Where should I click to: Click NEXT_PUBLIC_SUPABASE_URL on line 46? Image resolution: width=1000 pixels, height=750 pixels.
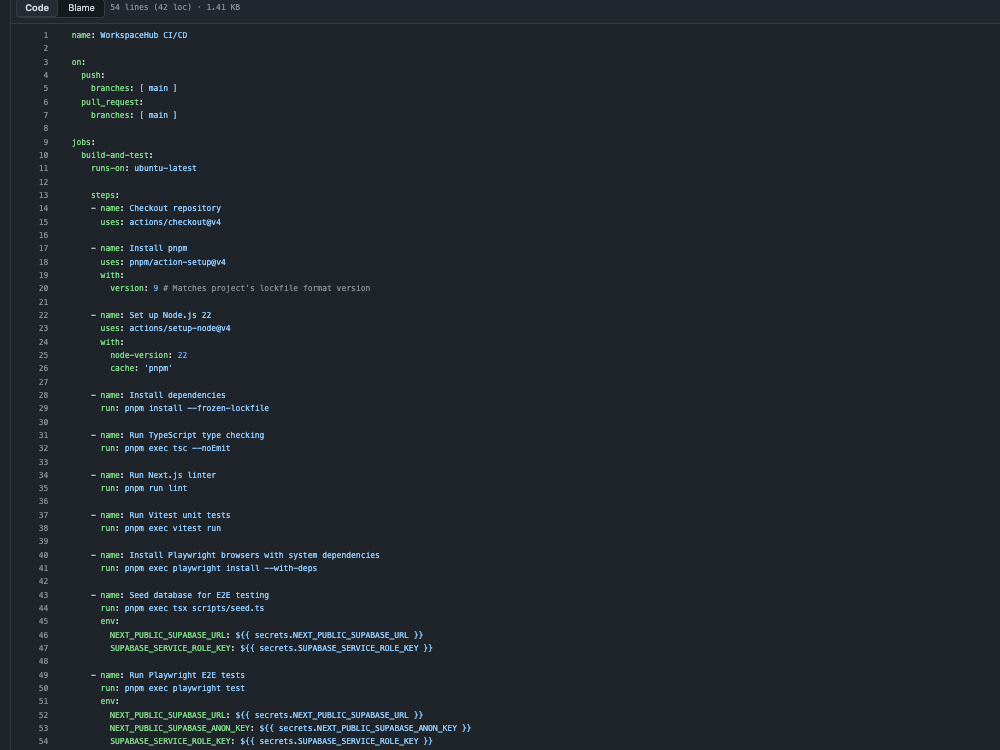pyautogui.click(x=170, y=635)
